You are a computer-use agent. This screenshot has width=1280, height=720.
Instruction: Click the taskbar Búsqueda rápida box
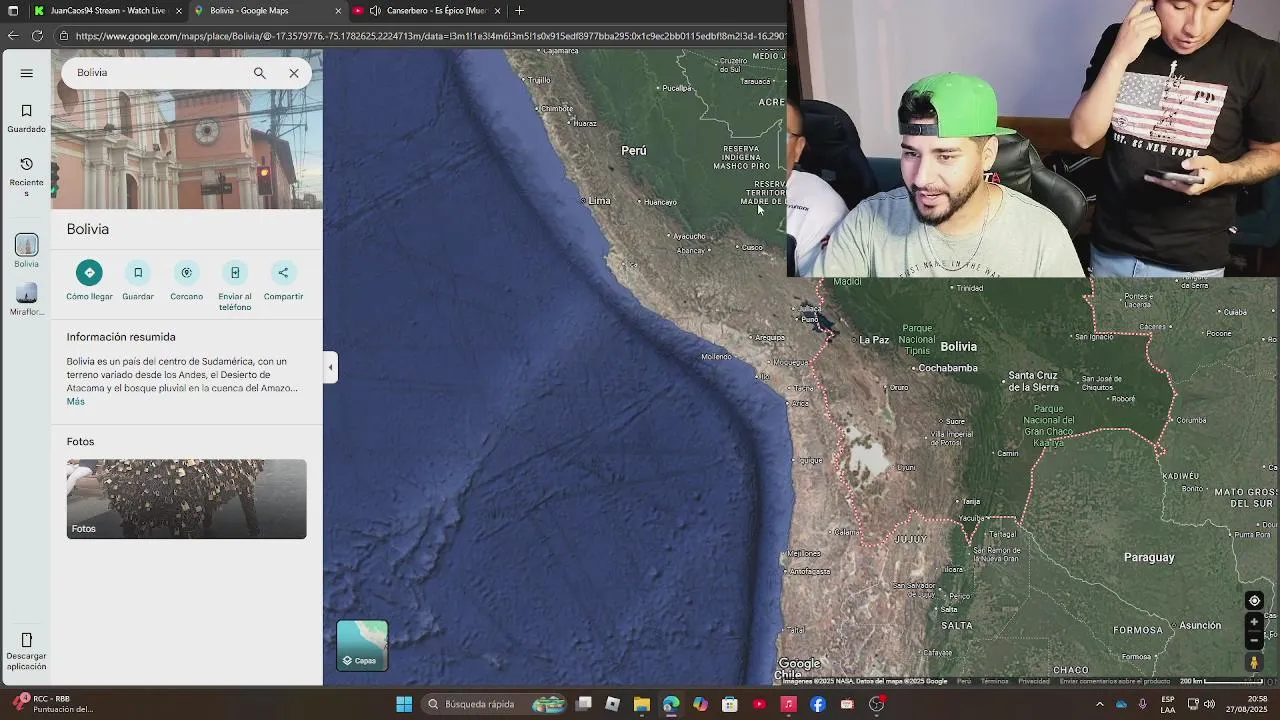point(494,704)
